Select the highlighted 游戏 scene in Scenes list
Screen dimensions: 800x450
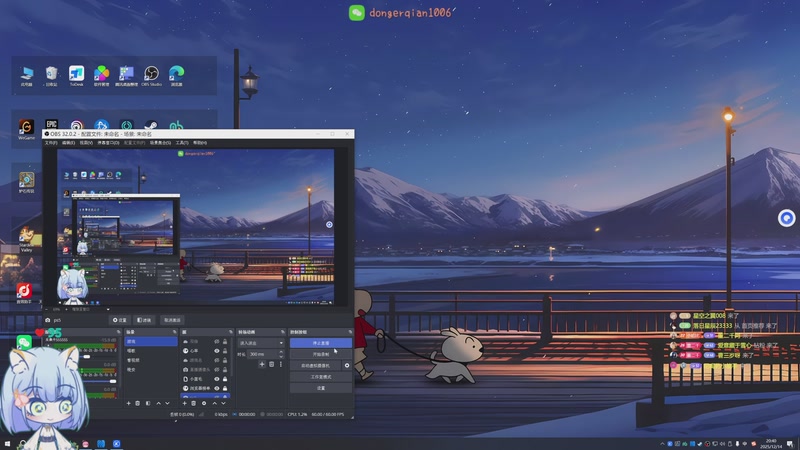151,341
